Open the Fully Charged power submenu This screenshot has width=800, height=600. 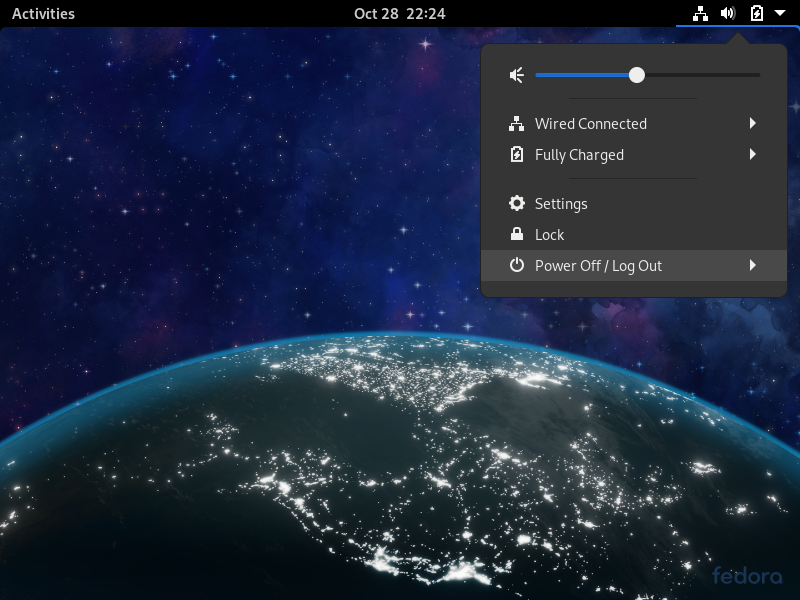pyautogui.click(x=634, y=155)
